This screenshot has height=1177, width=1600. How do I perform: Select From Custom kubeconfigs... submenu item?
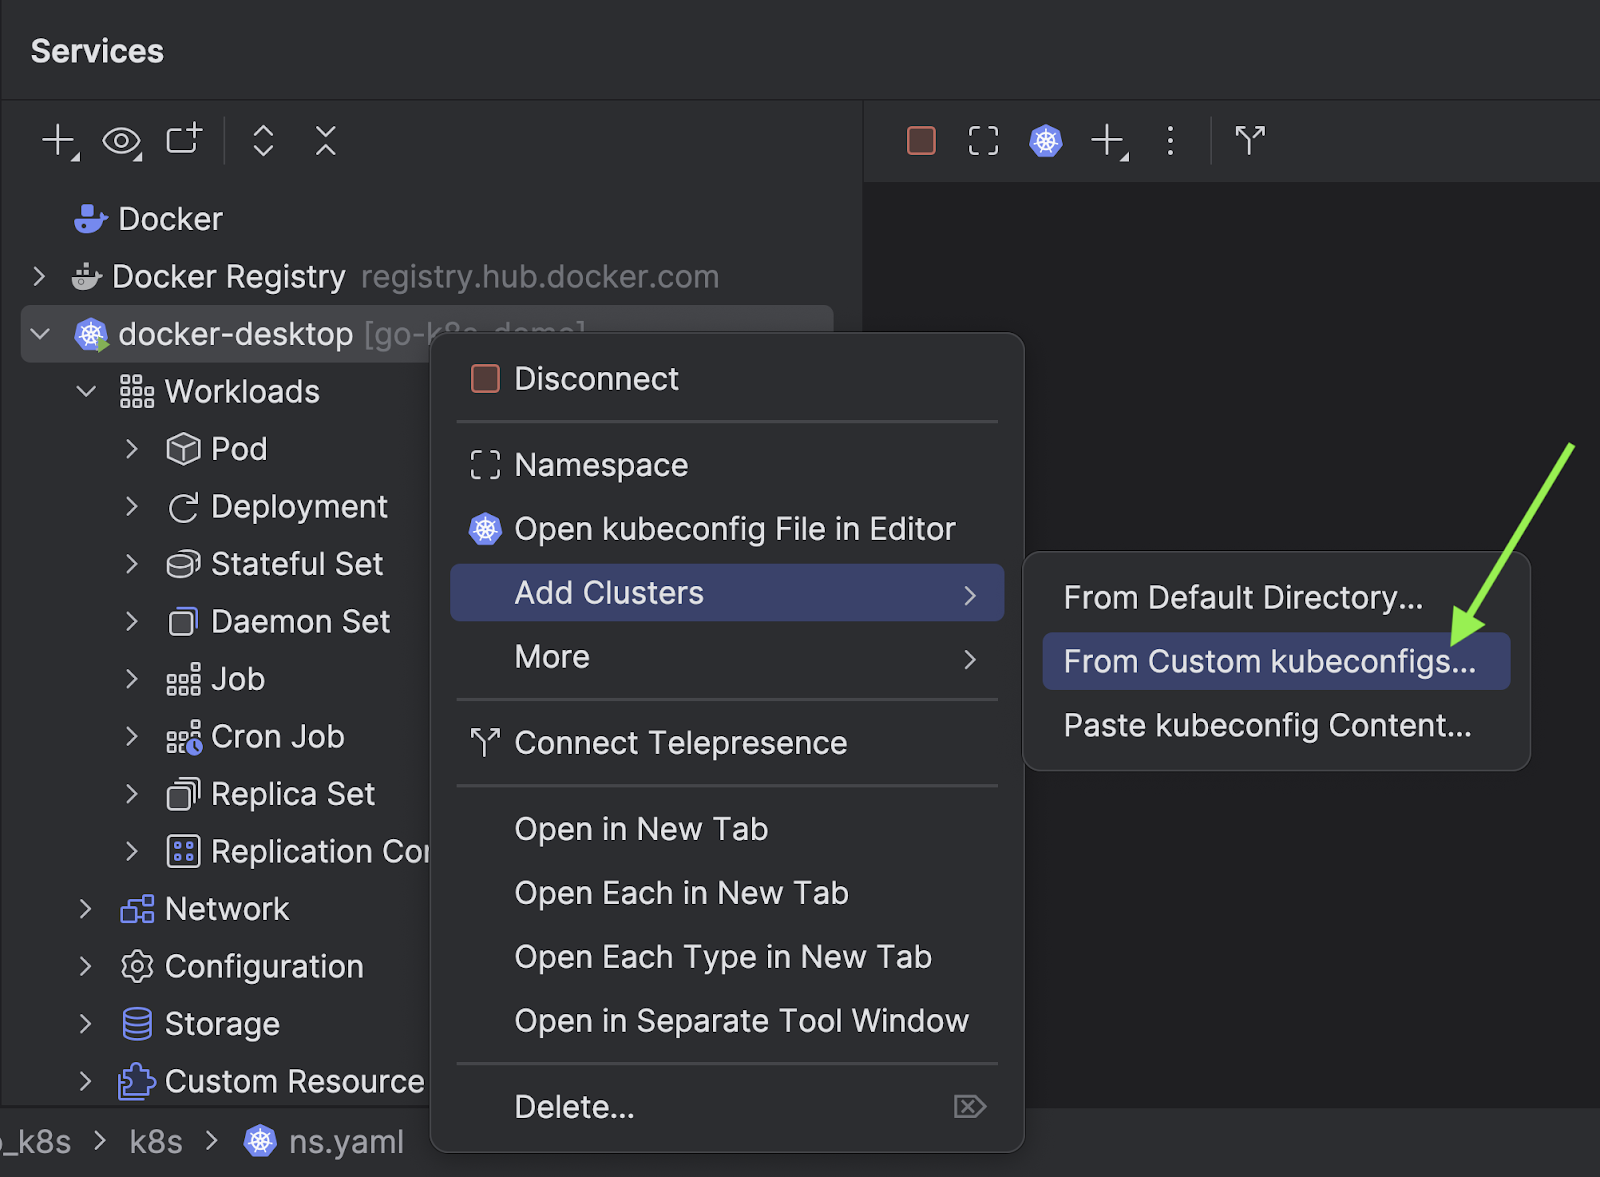point(1276,661)
